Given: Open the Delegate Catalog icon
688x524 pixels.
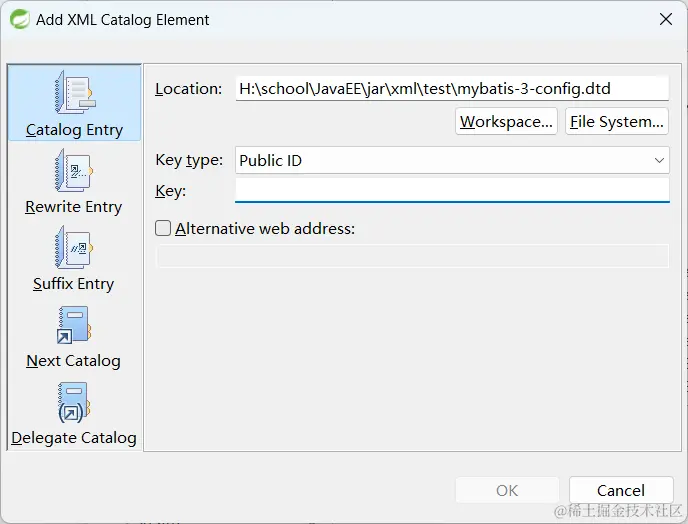Looking at the screenshot, I should [74, 402].
